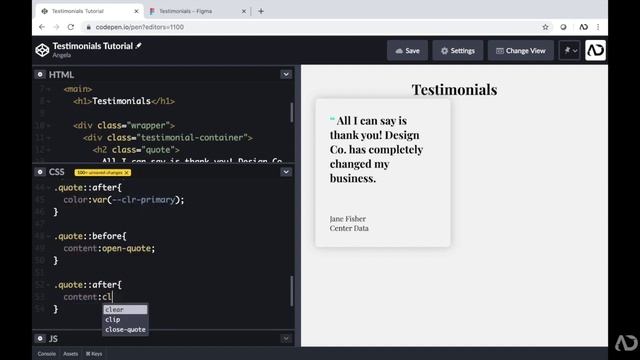Click the JS panel title
This screenshot has width=640, height=360.
pos(53,338)
